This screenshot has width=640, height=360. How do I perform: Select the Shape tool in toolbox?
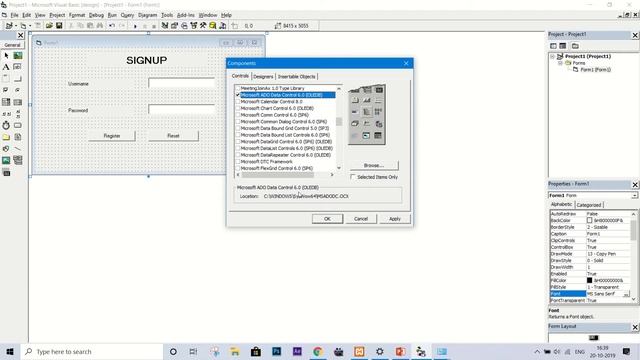pos(6,149)
